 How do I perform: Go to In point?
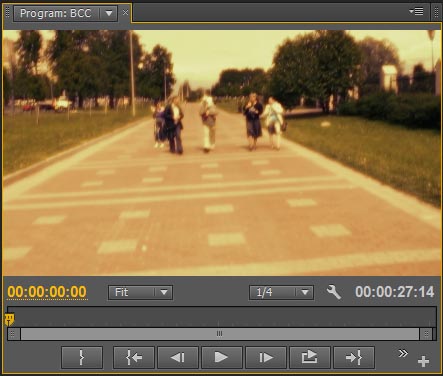tap(134, 358)
